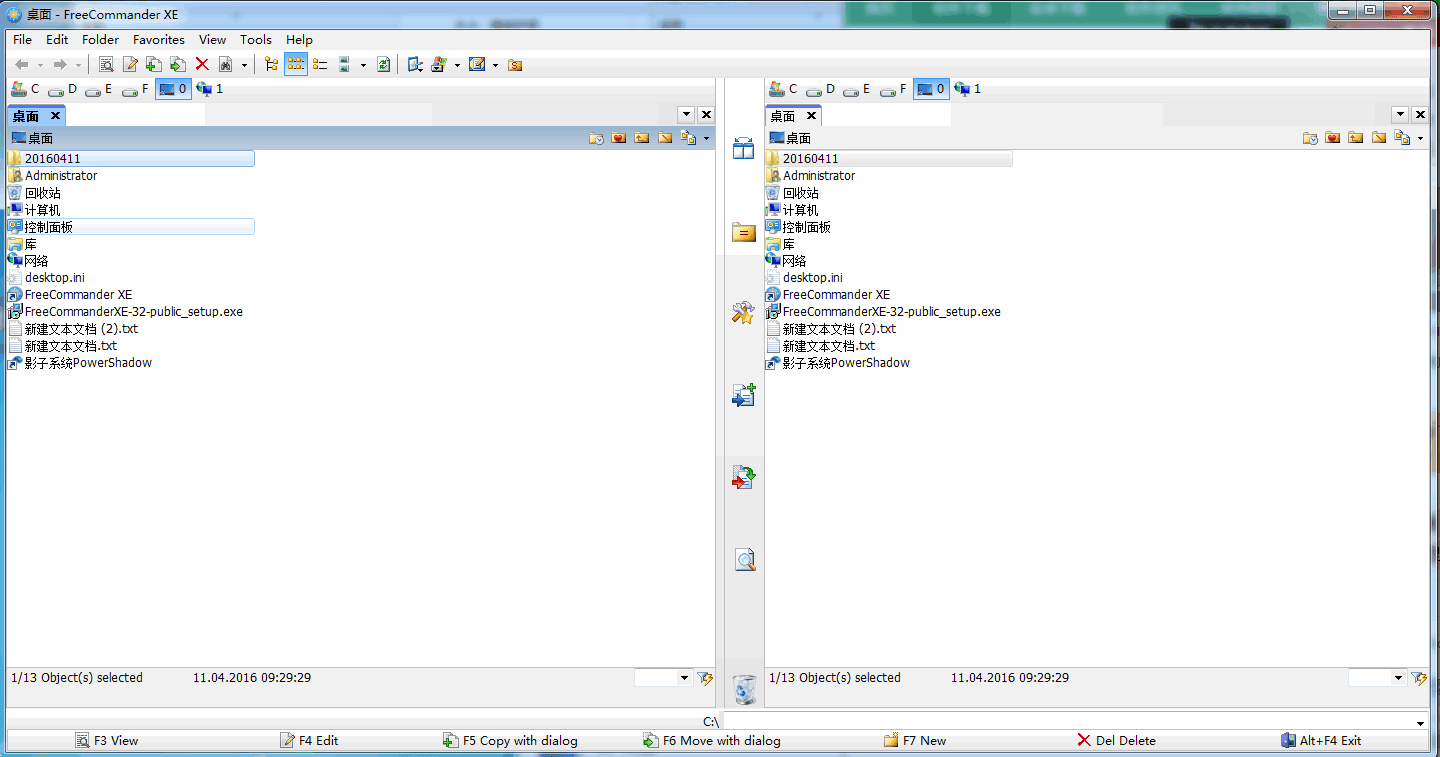Open the dropdown beside the binoculars search icon
This screenshot has width=1440, height=757.
click(x=244, y=65)
